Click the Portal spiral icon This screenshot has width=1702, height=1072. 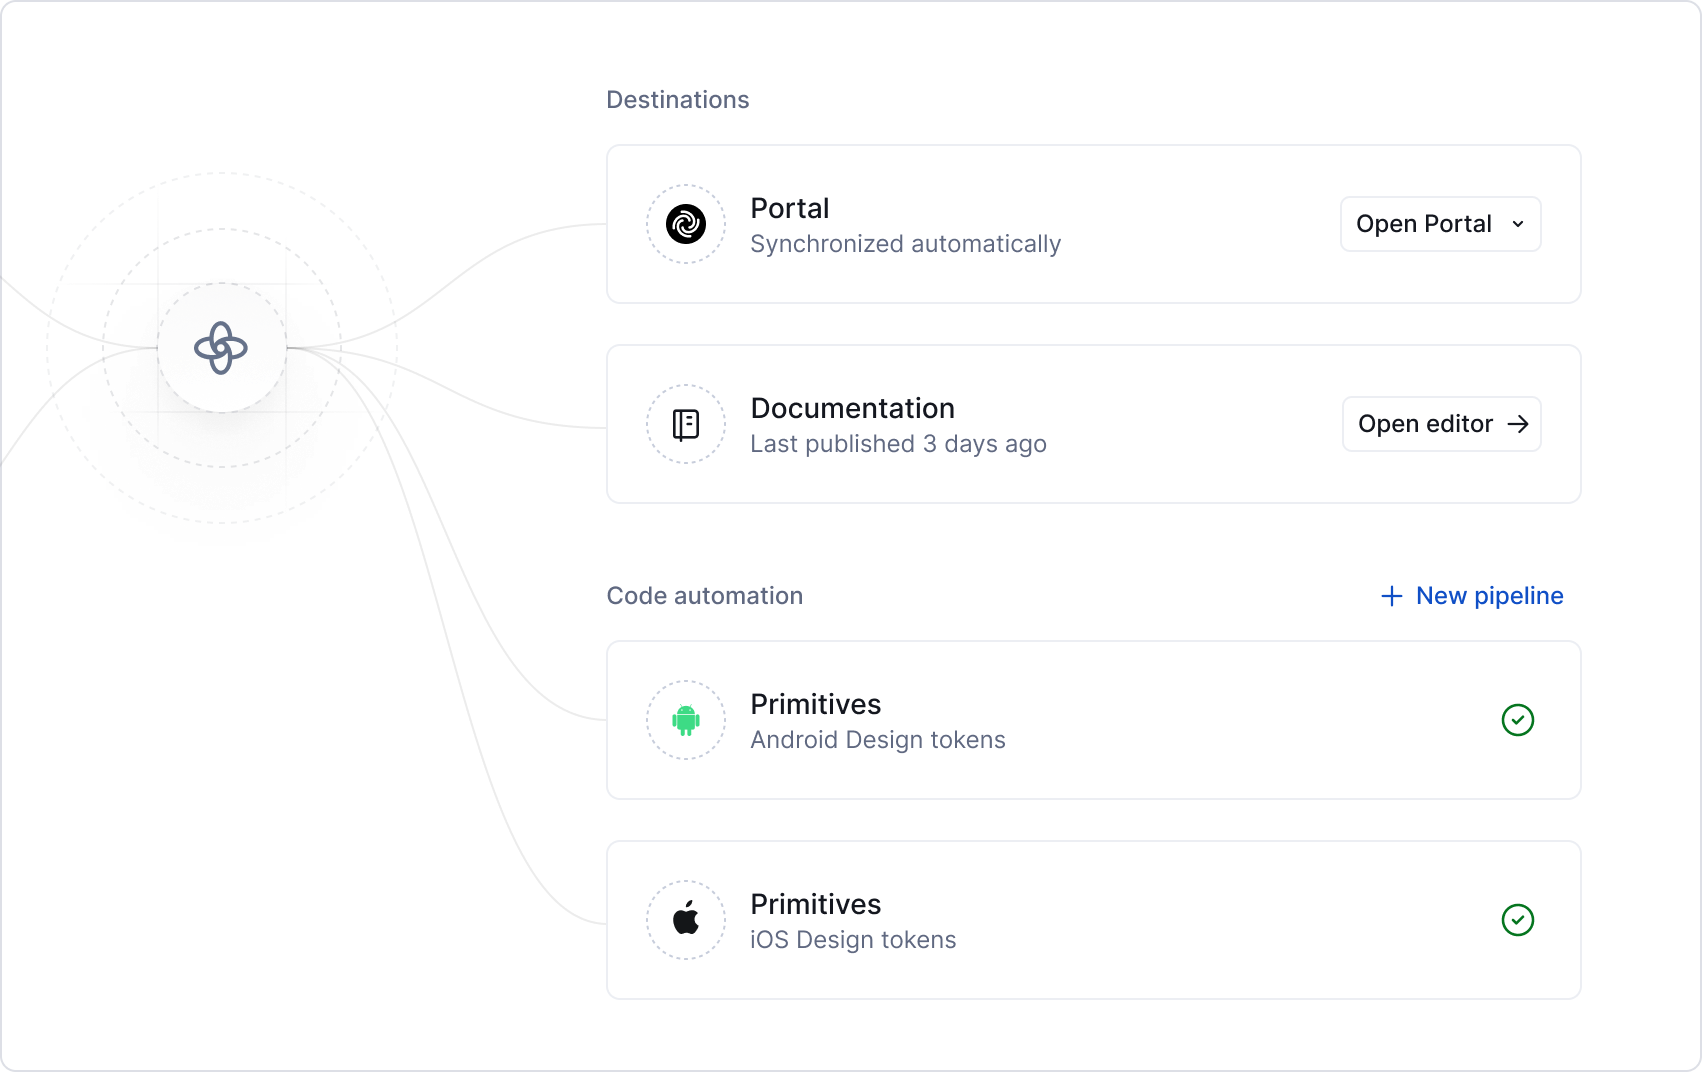(x=685, y=224)
